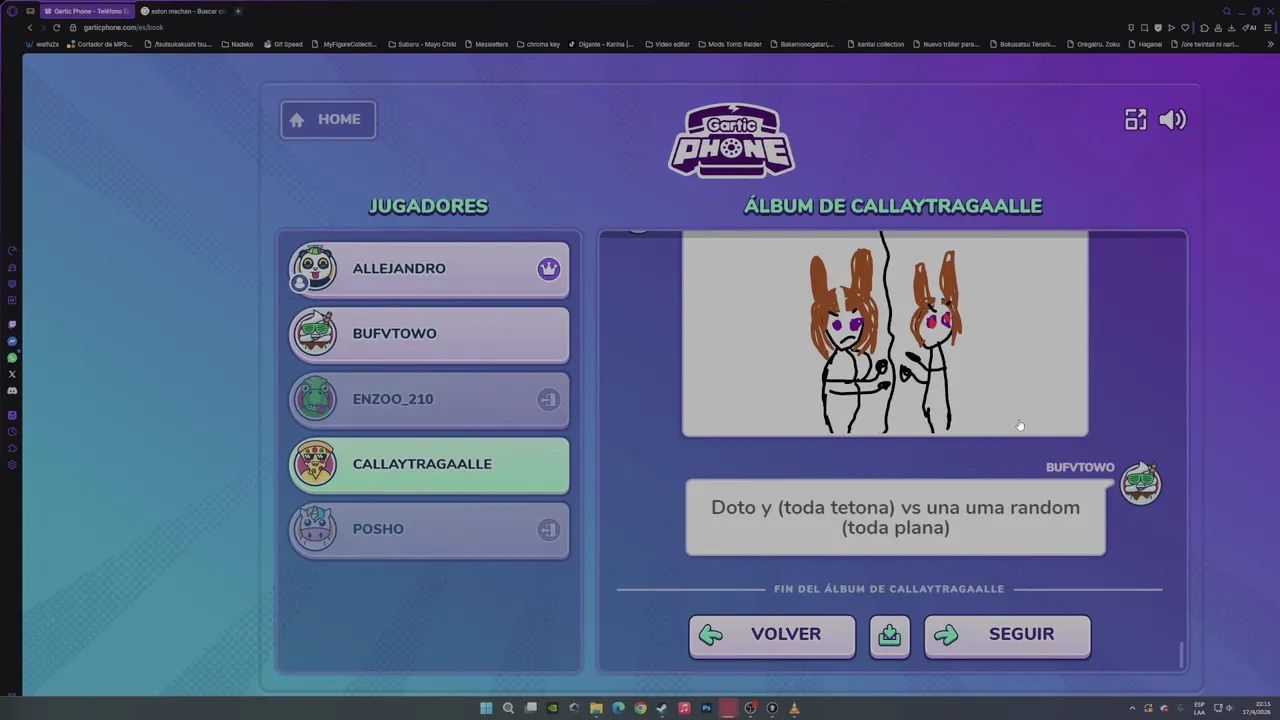The height and width of the screenshot is (720, 1280).
Task: Expand the system tray hidden icons chevron
Action: pyautogui.click(x=1132, y=708)
